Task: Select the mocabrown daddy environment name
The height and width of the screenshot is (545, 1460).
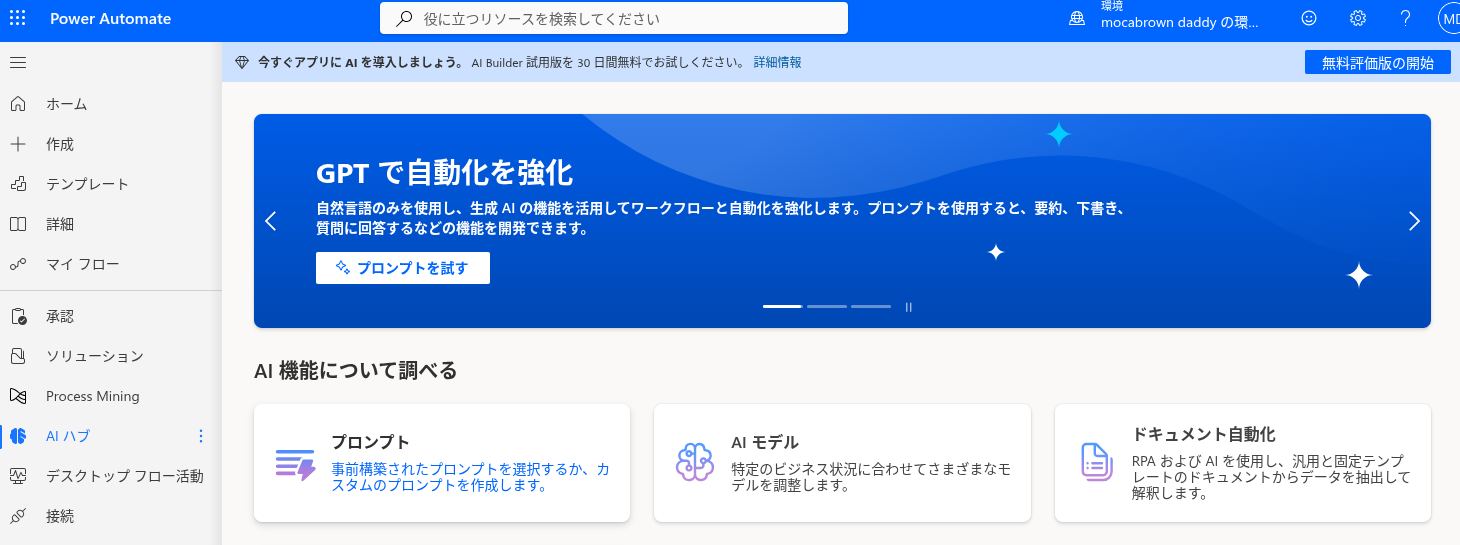Action: tap(1180, 23)
